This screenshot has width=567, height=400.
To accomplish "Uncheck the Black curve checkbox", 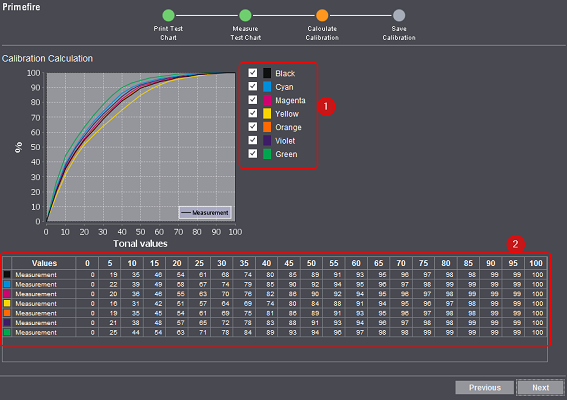I will [x=253, y=73].
